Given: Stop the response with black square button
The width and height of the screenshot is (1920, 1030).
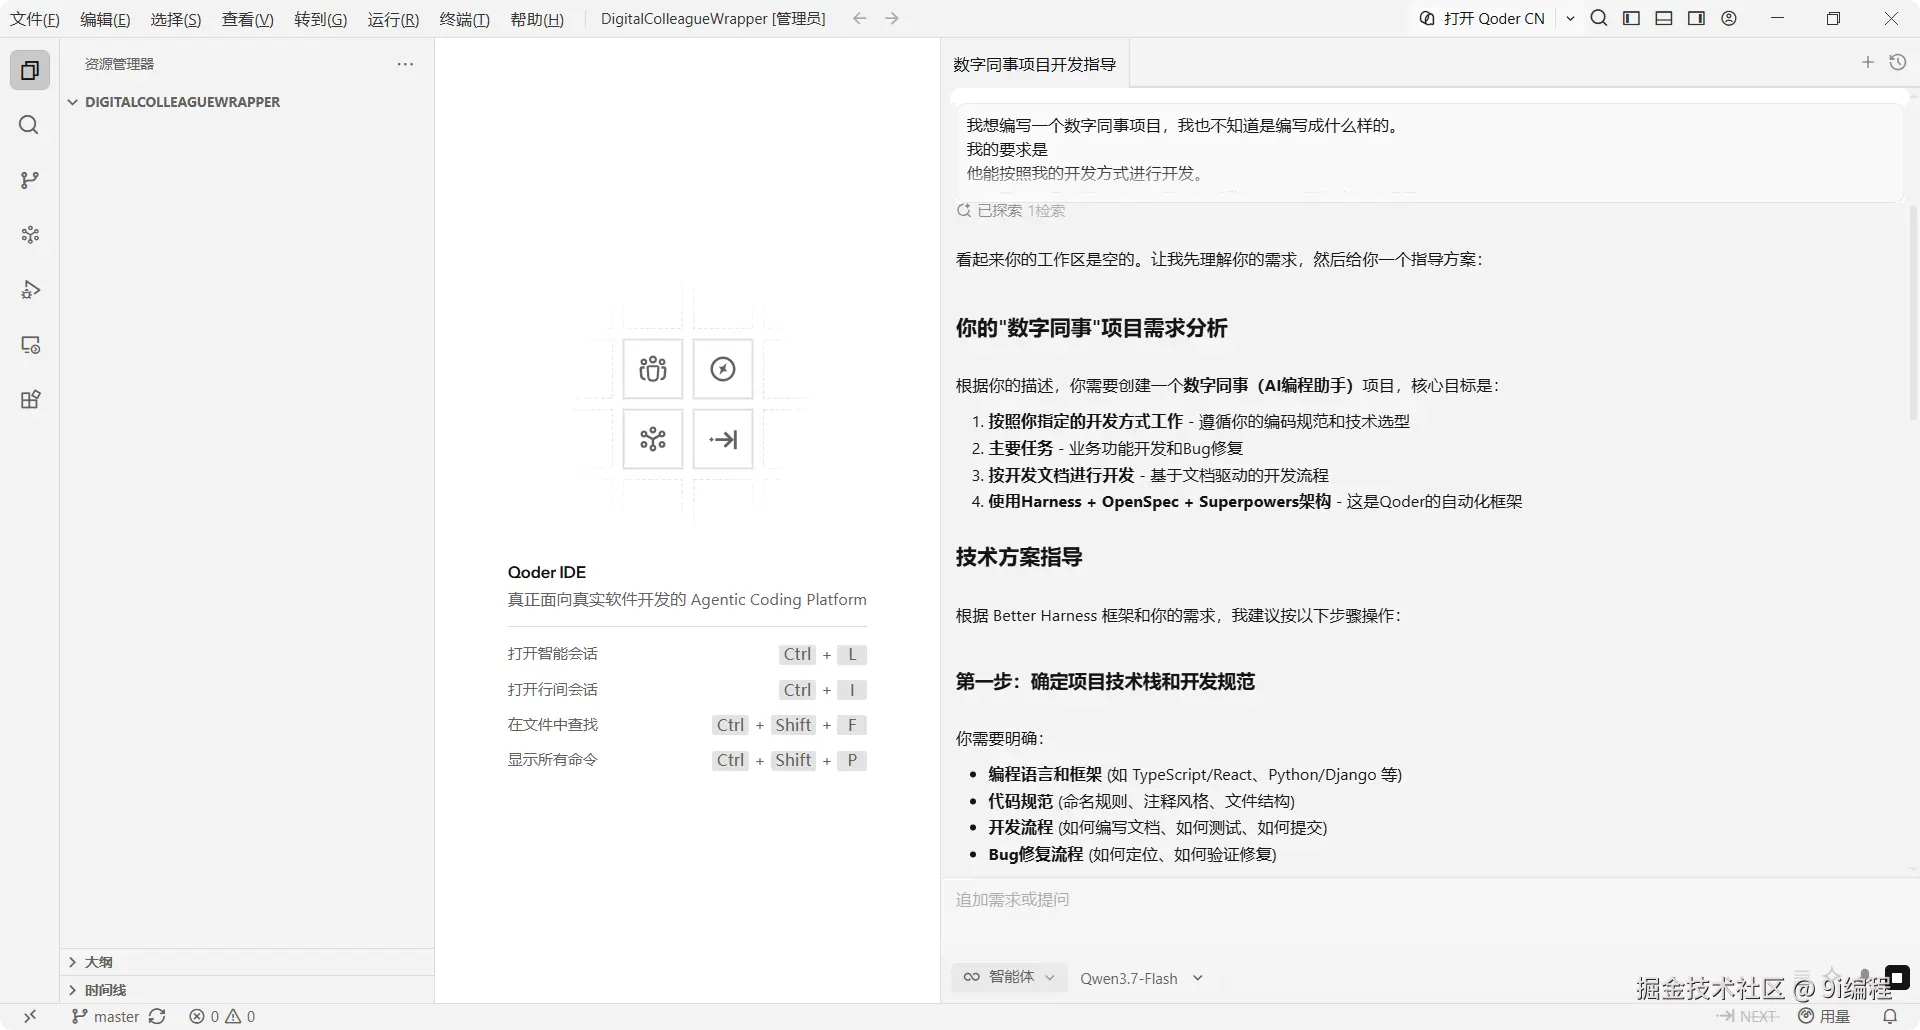Looking at the screenshot, I should (1897, 977).
